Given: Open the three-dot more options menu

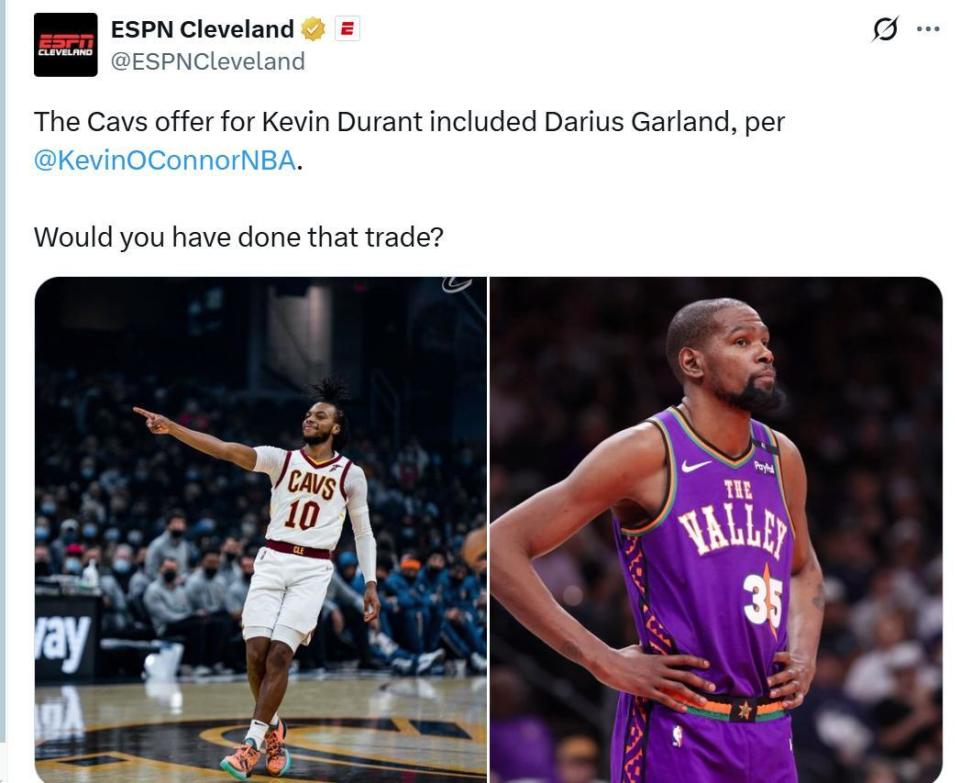Looking at the screenshot, I should (x=928, y=29).
